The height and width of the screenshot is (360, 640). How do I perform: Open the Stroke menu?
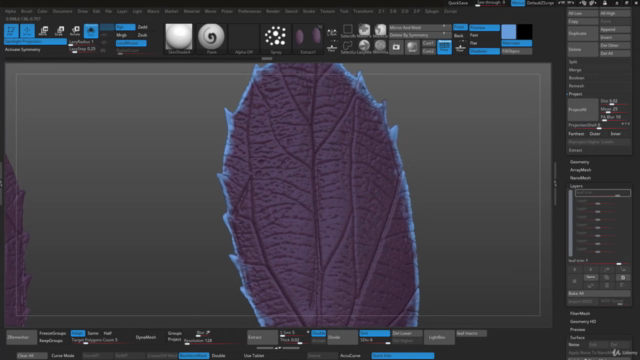tap(309, 11)
